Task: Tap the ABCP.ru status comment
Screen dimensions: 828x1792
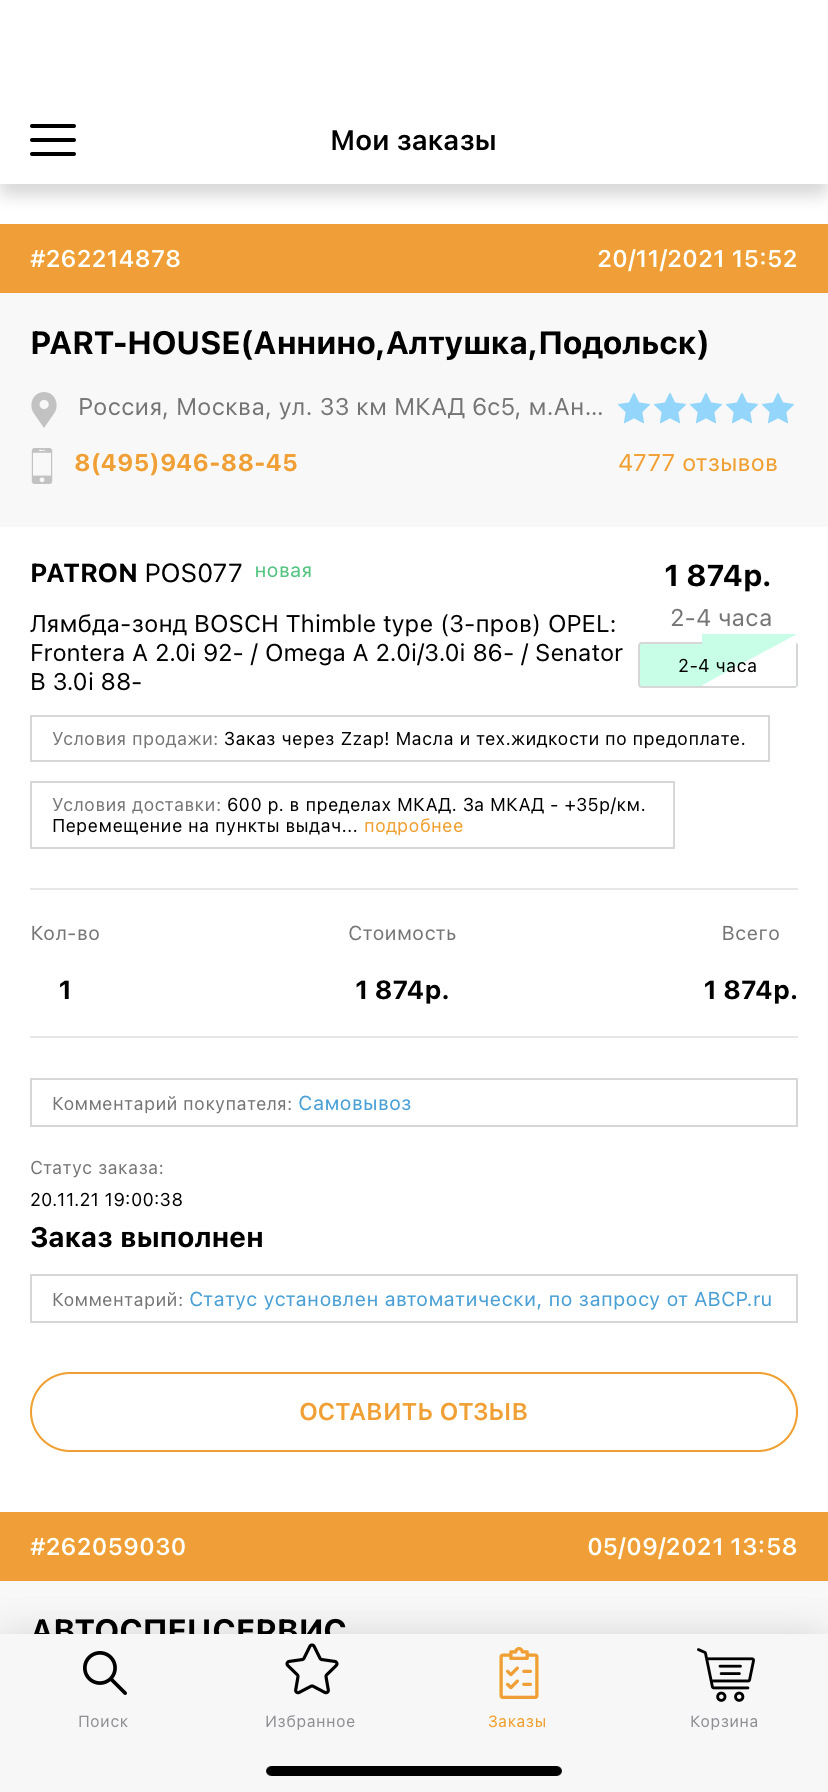Action: point(480,1299)
